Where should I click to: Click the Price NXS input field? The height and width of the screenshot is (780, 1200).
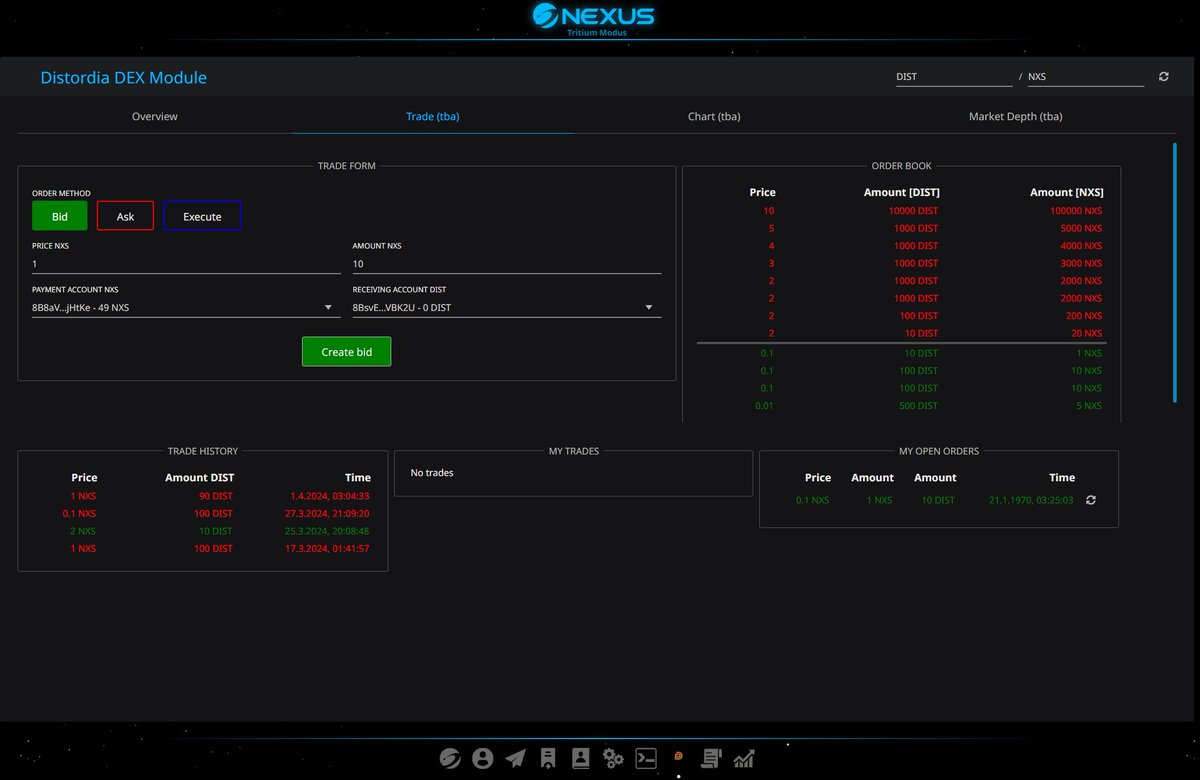186,264
